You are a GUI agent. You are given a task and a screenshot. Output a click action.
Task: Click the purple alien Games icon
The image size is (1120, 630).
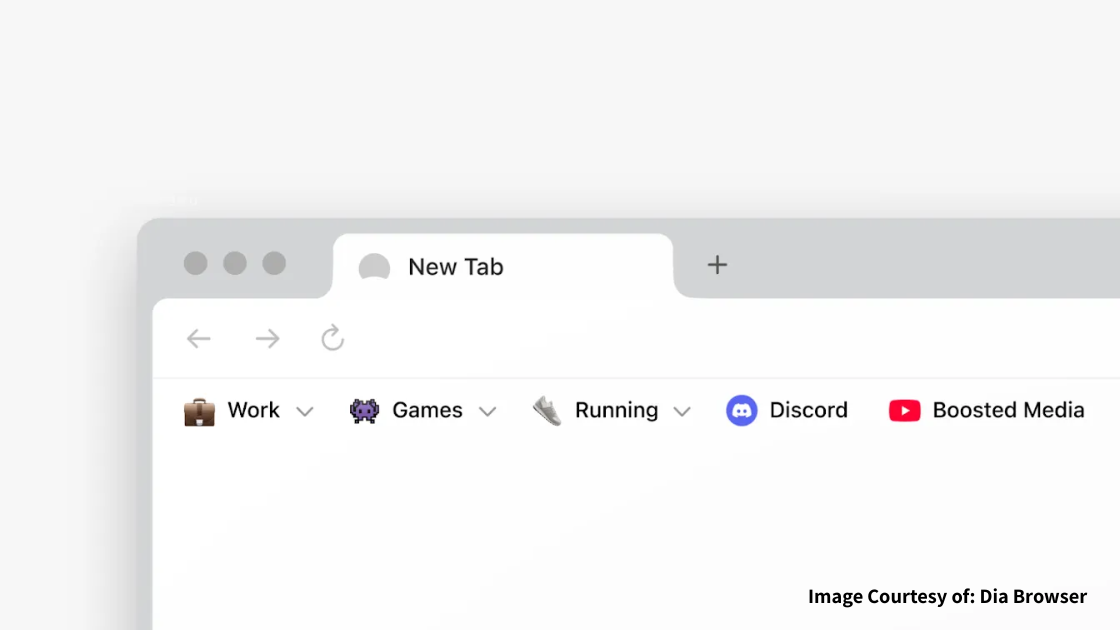(x=364, y=411)
